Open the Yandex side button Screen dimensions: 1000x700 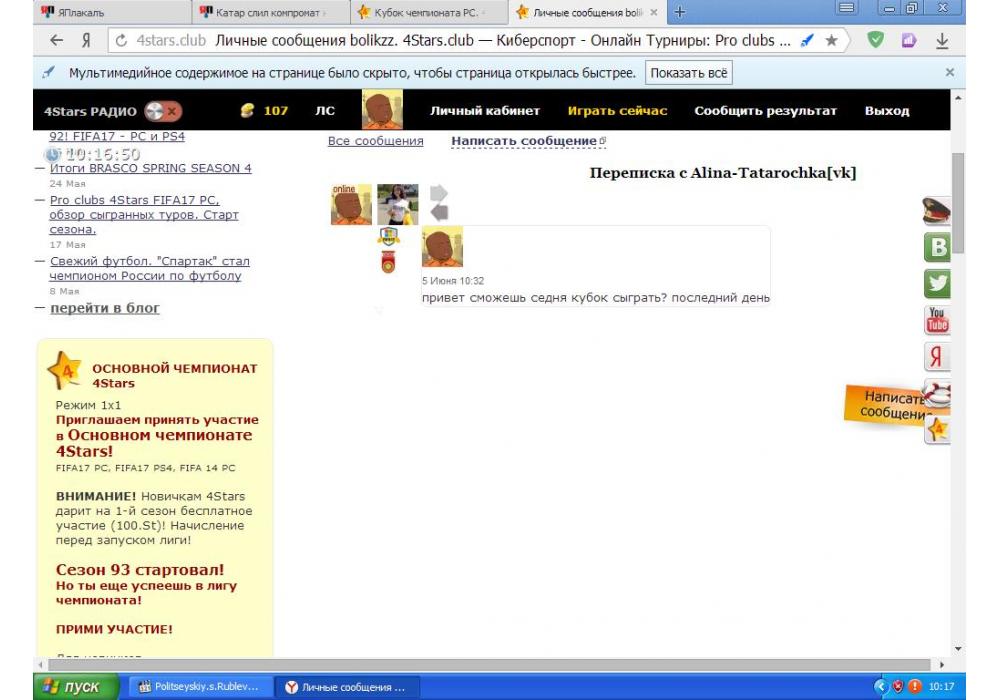click(938, 356)
